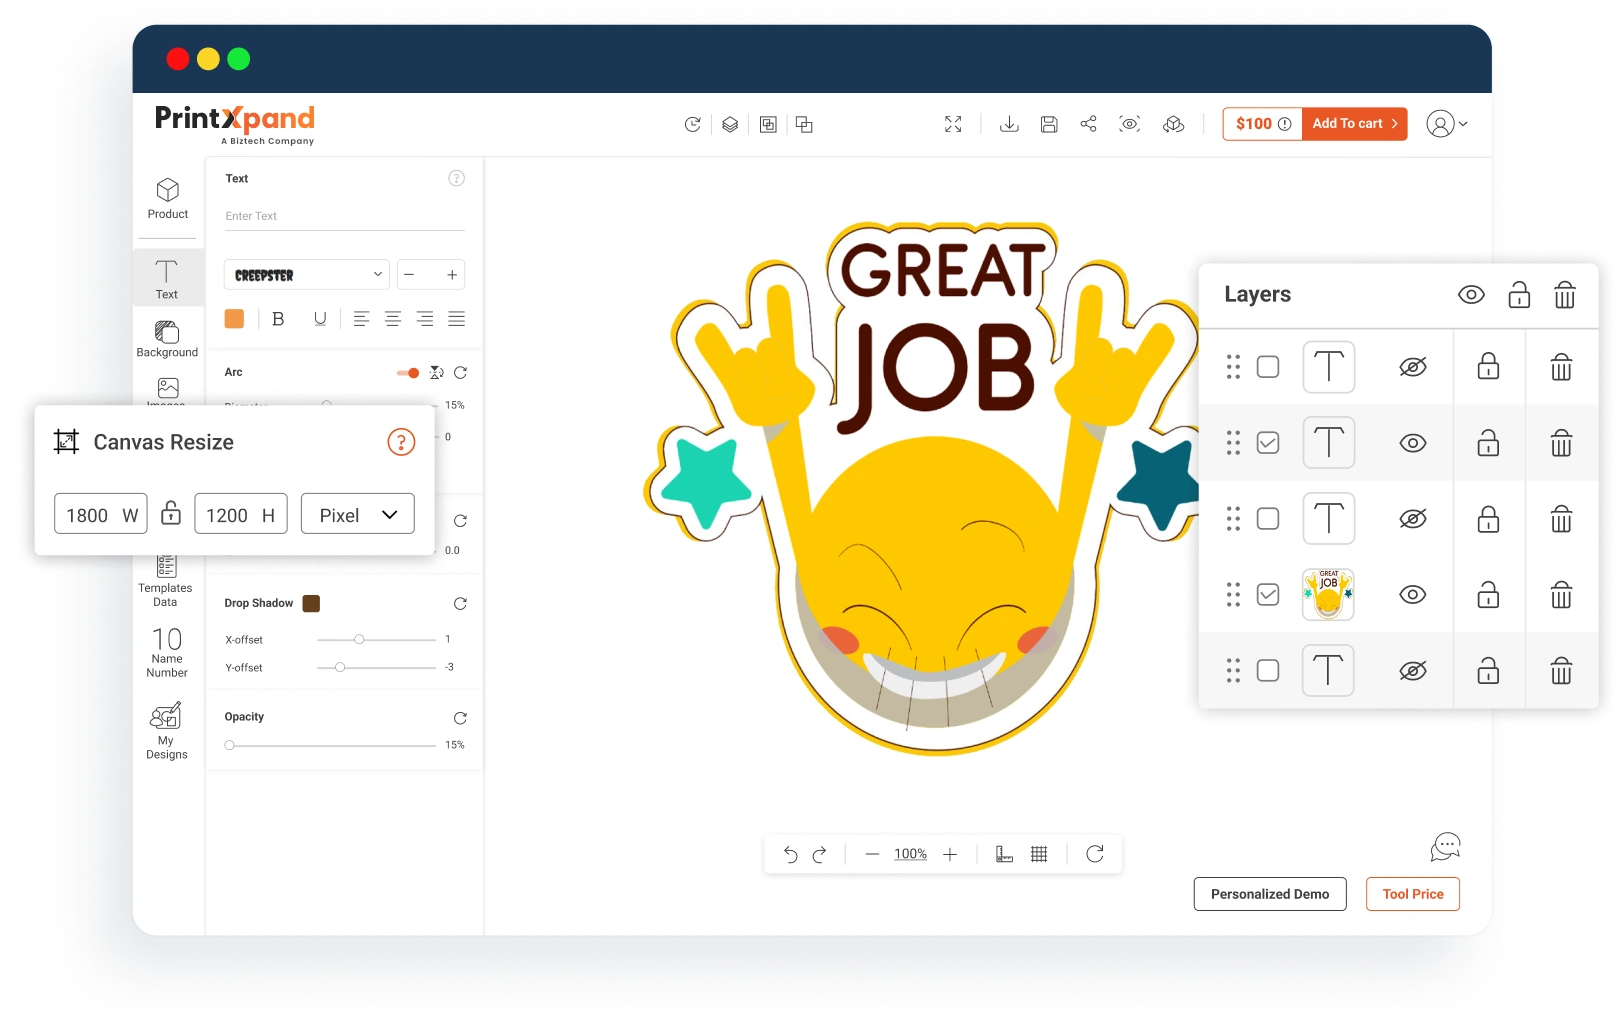Click the save disk icon
The image size is (1618, 1021).
(x=1049, y=124)
